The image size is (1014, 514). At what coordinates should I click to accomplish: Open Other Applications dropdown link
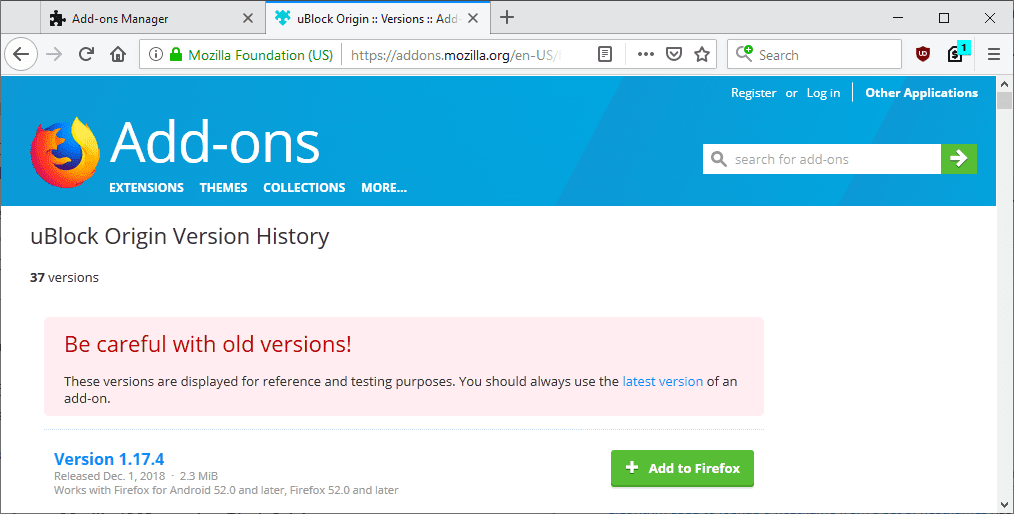click(922, 92)
